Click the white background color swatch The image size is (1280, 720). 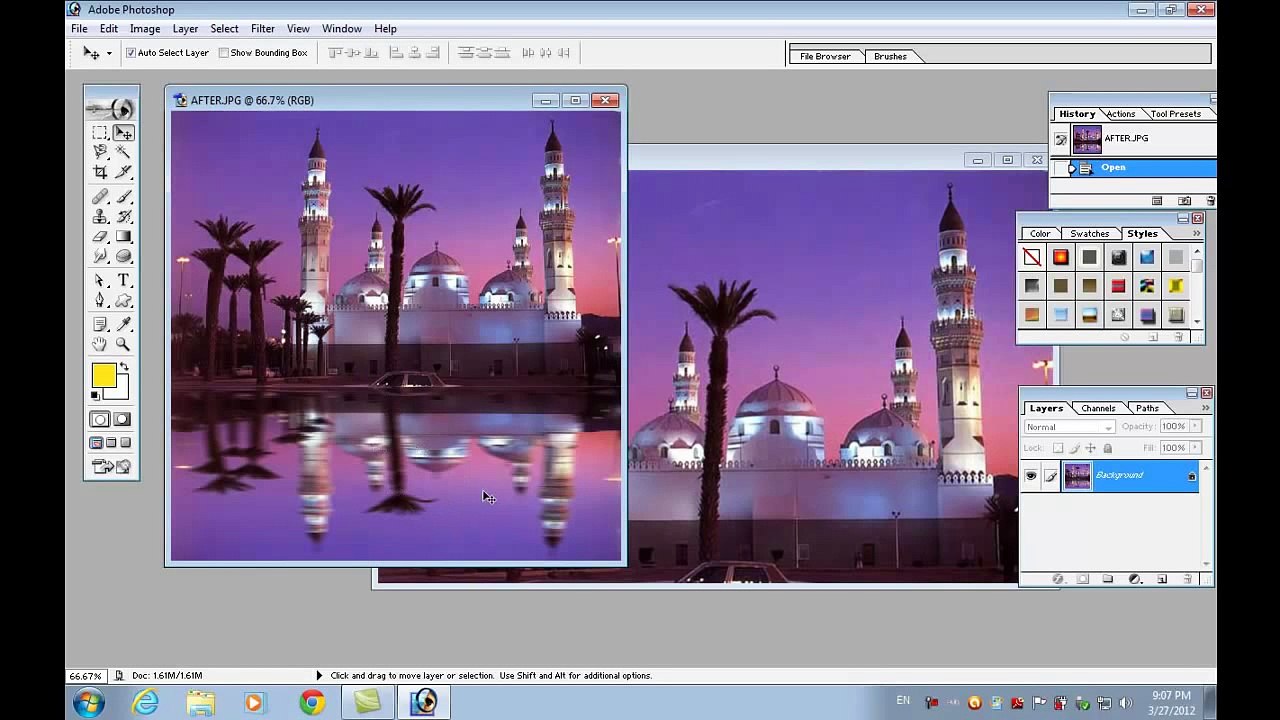click(x=120, y=391)
